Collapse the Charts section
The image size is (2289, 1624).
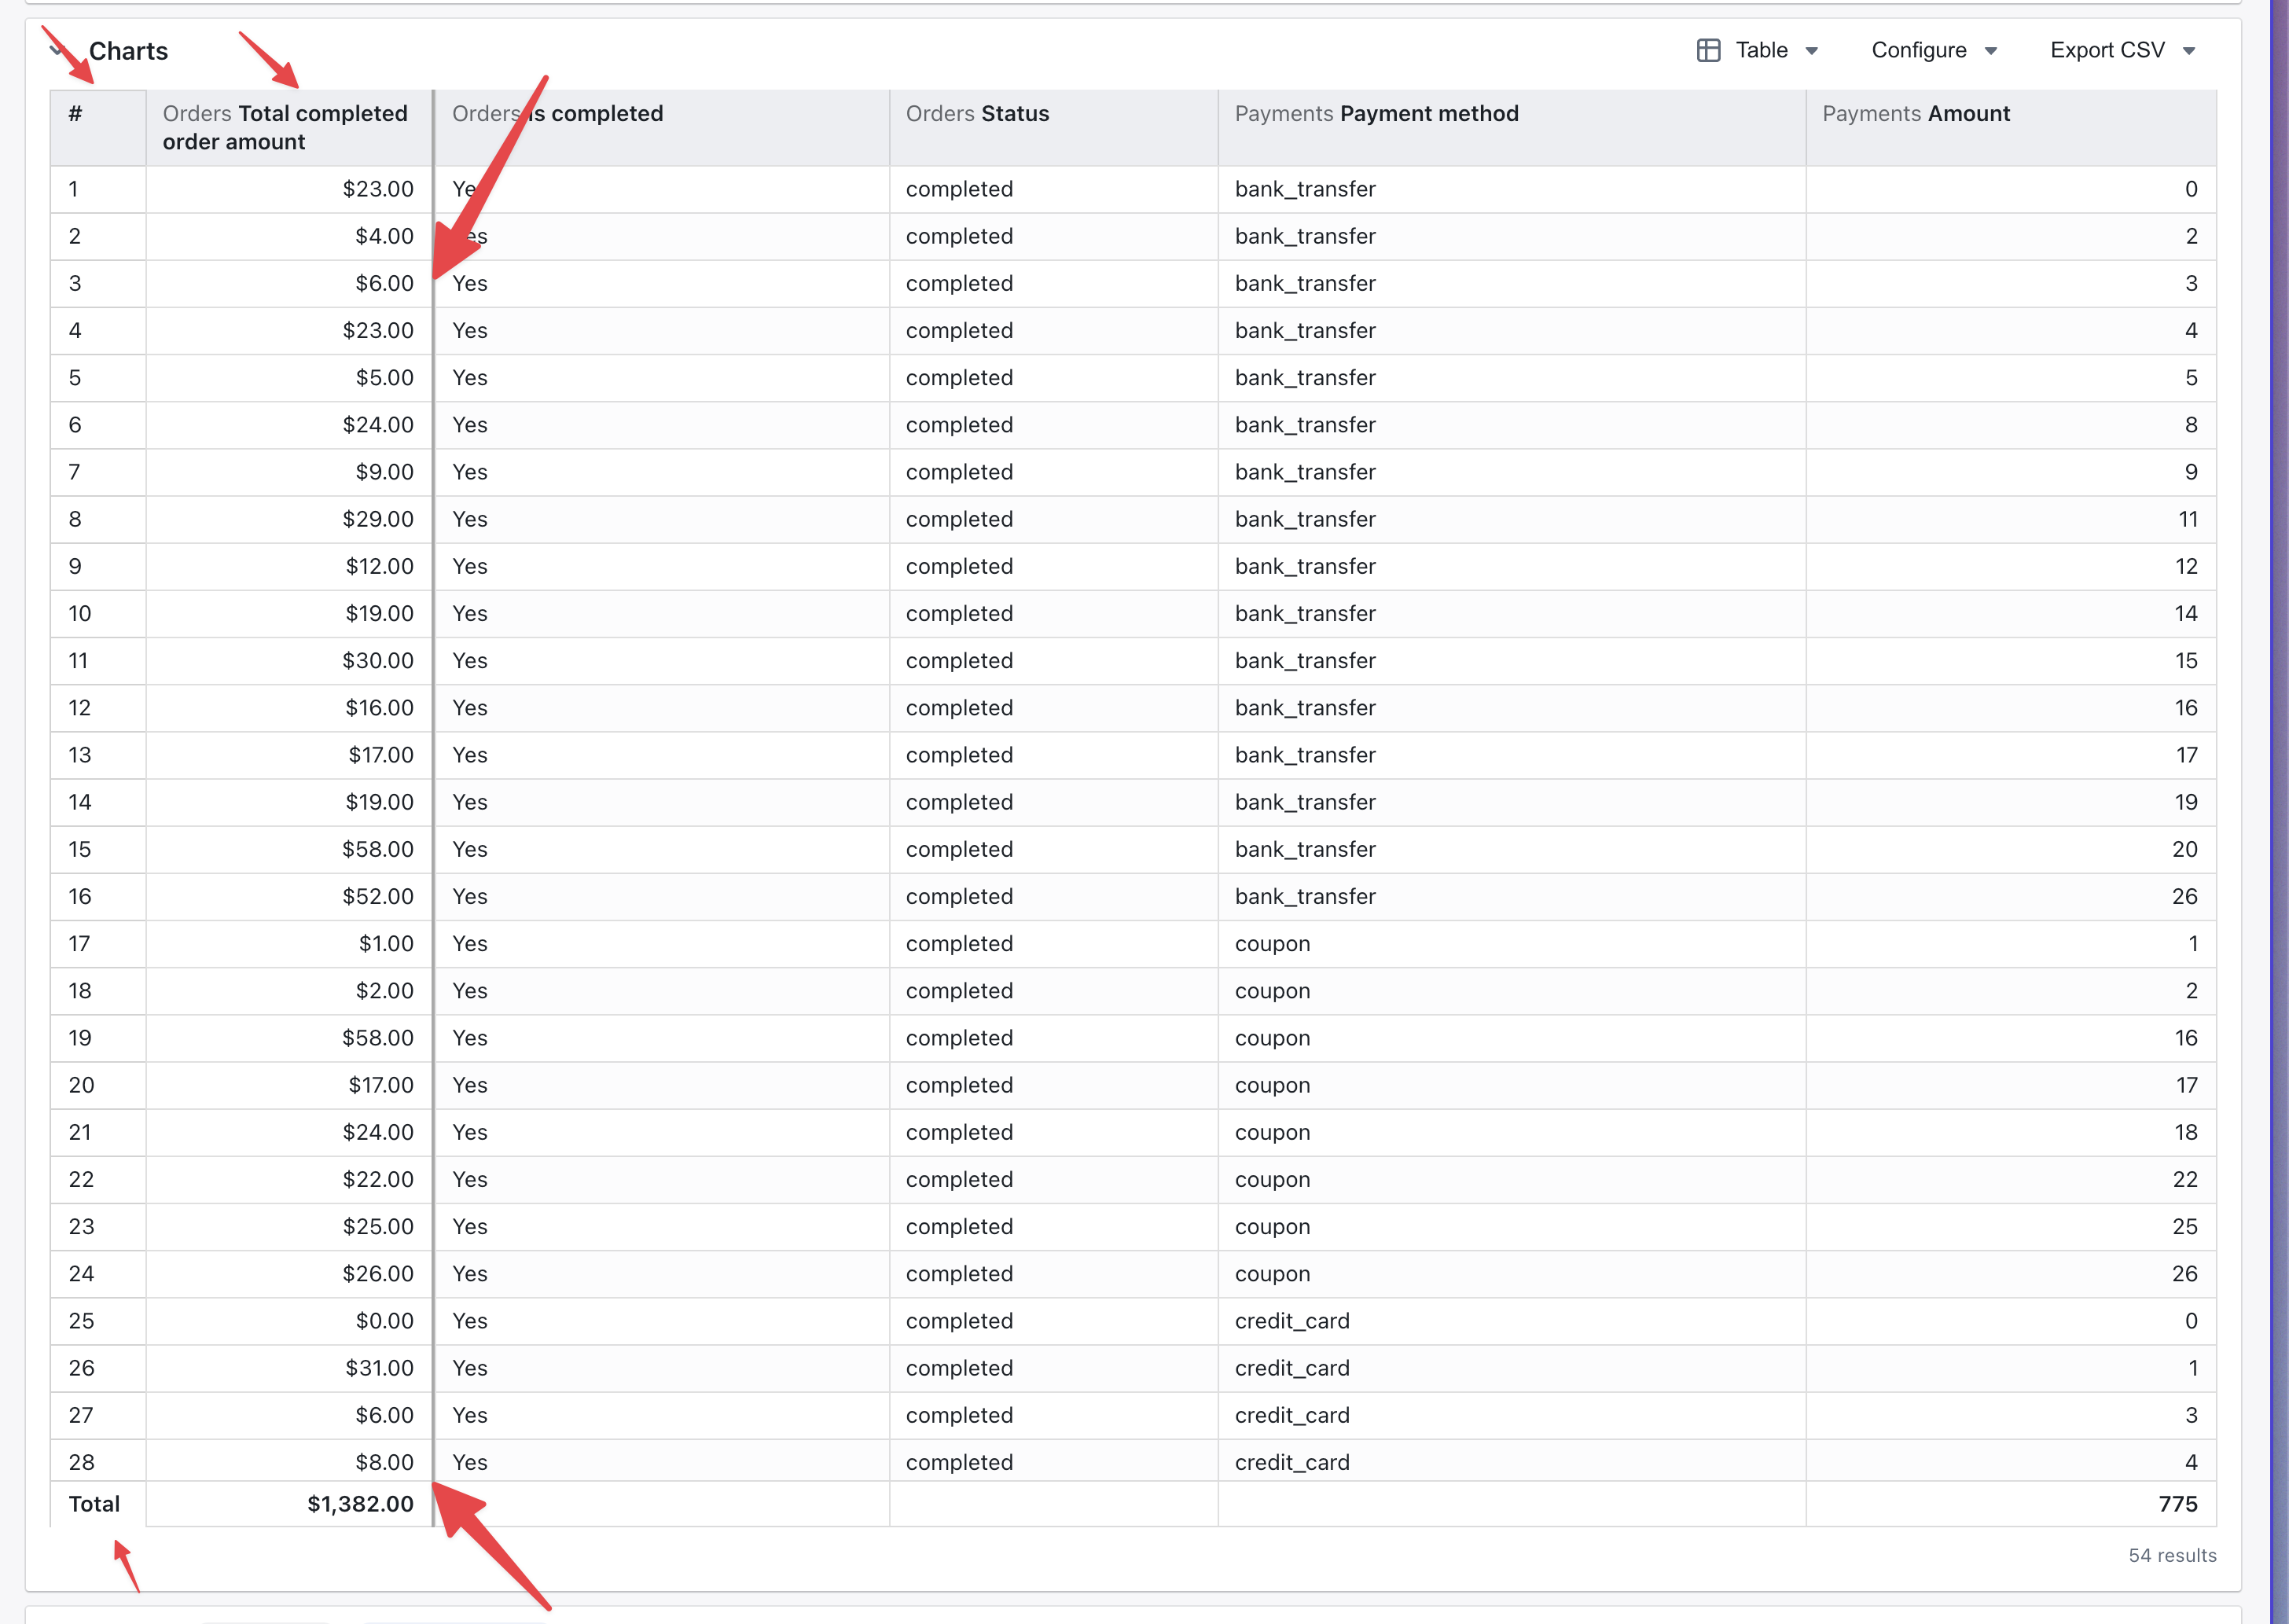pos(58,50)
